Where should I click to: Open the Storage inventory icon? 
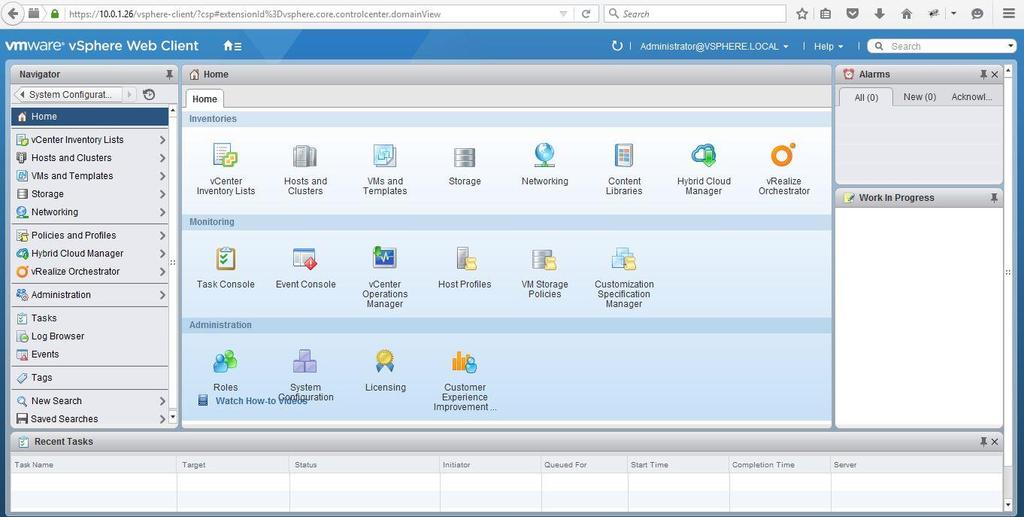[464, 157]
